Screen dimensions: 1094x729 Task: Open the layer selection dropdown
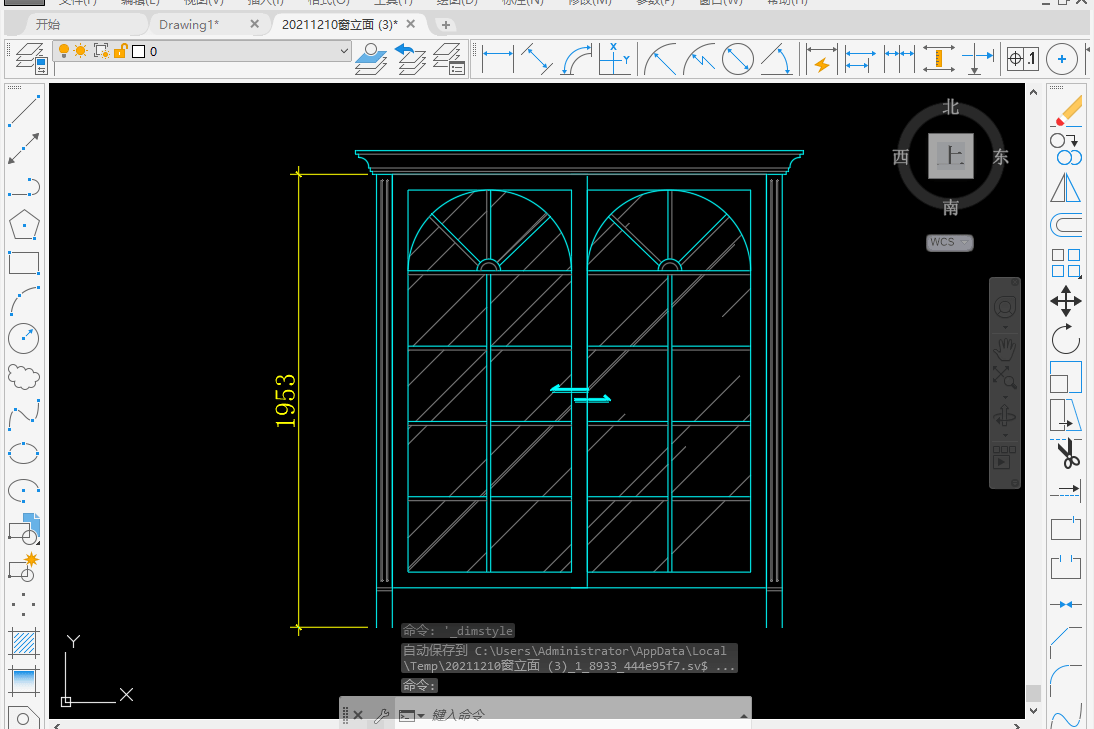344,51
